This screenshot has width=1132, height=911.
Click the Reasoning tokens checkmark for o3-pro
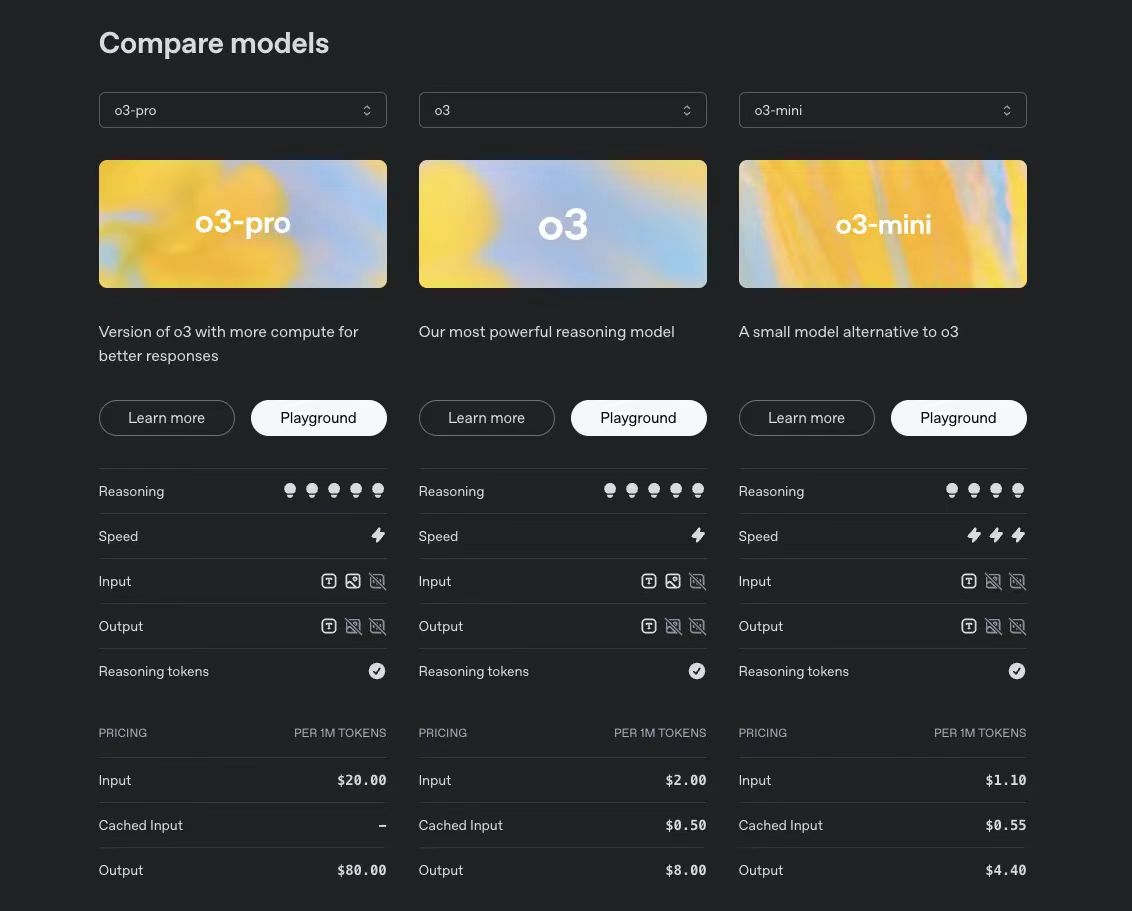click(x=377, y=670)
